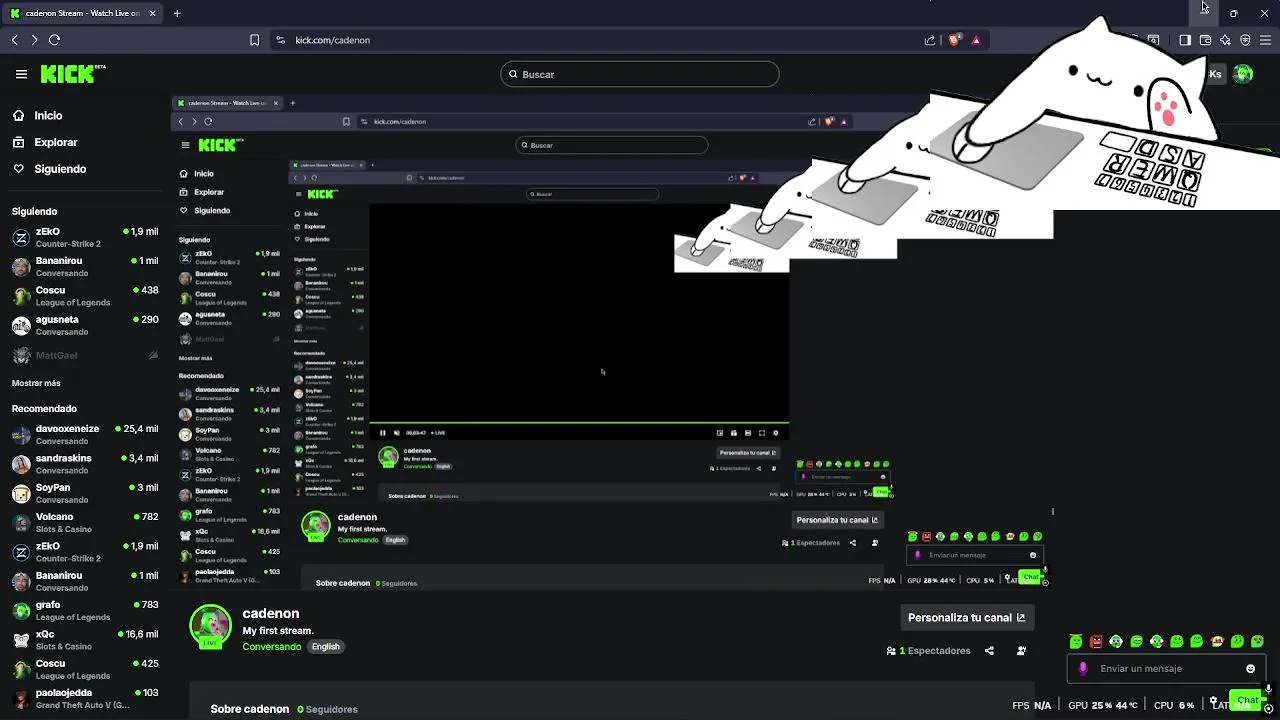Click the English language tag

coord(326,647)
